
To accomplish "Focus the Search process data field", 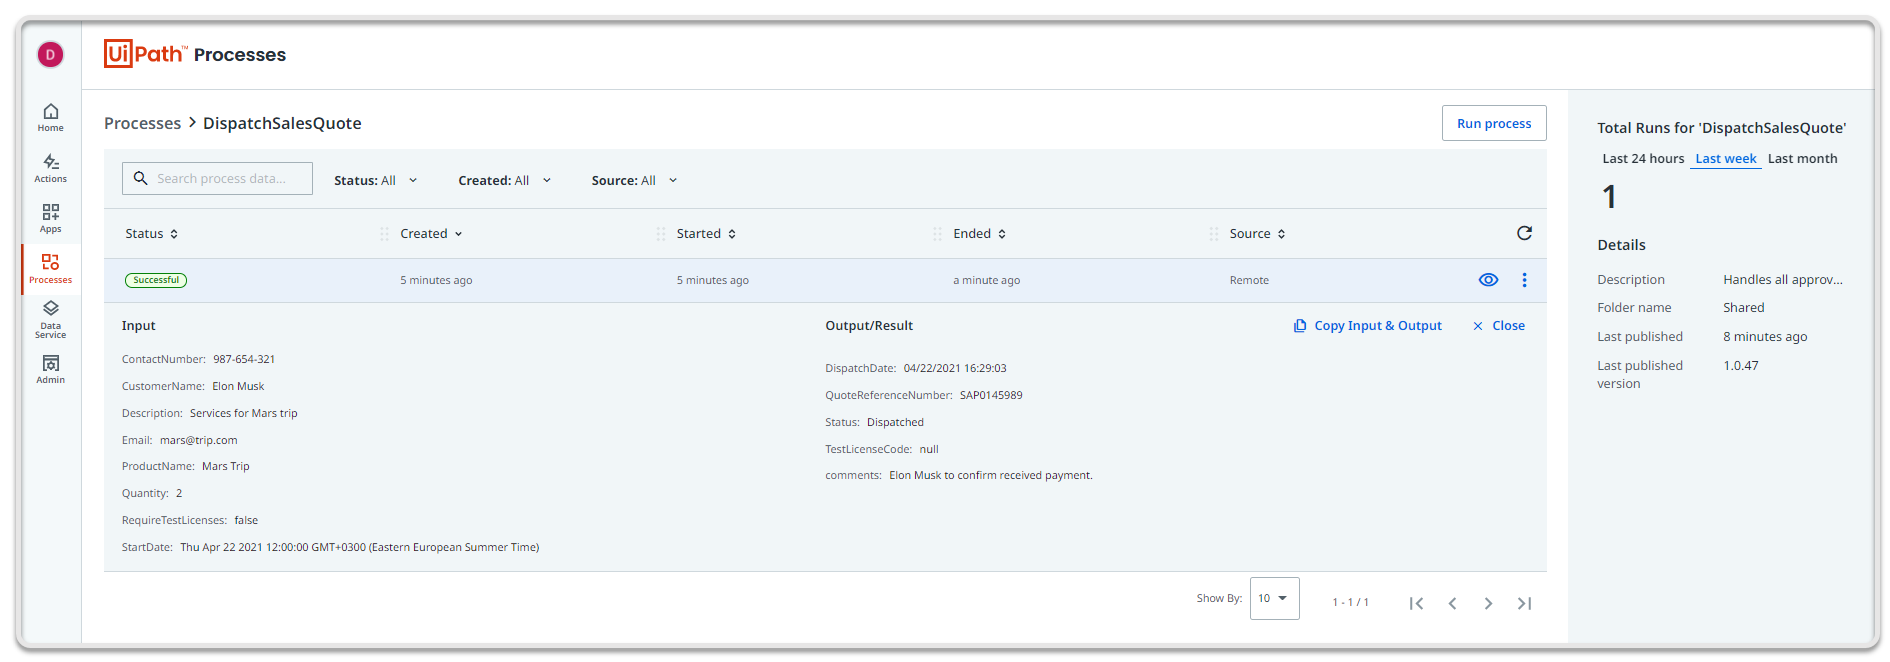I will [x=217, y=178].
